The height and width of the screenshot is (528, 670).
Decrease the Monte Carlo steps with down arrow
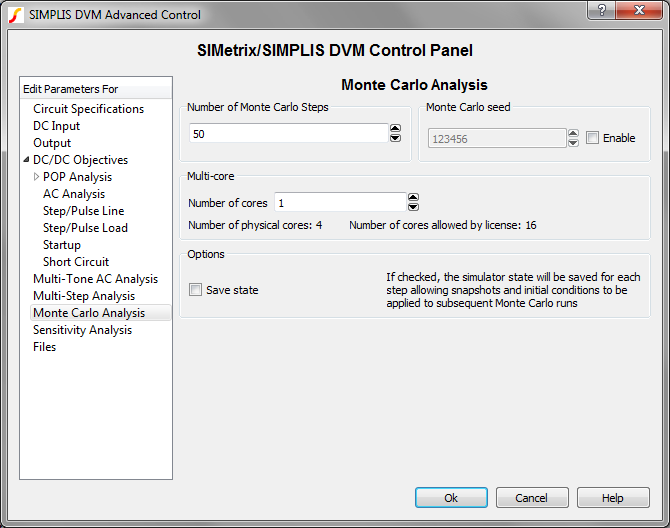395,138
